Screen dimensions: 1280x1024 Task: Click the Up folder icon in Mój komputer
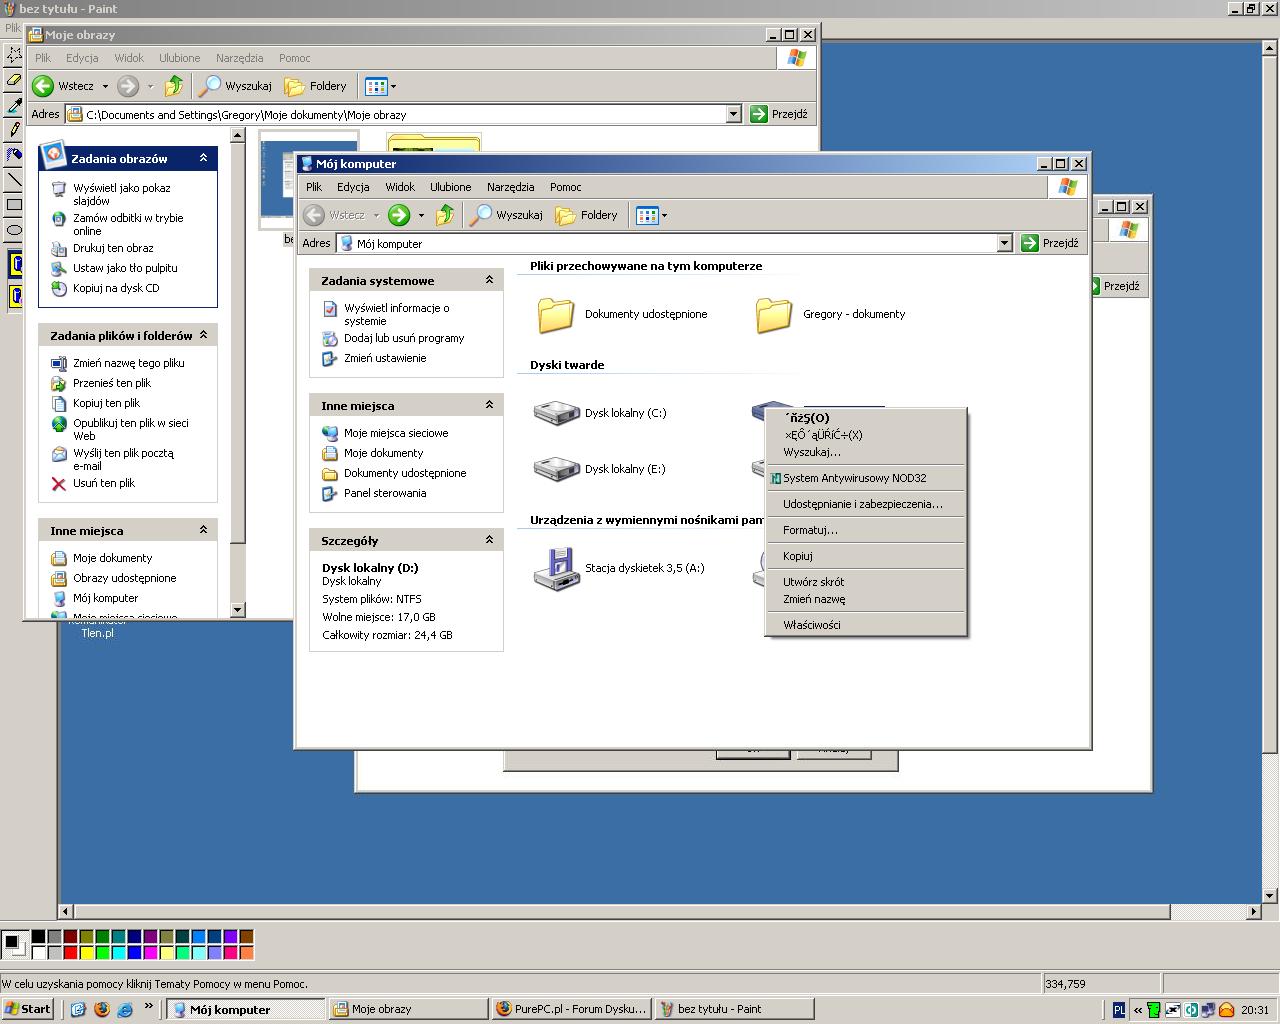coord(445,215)
